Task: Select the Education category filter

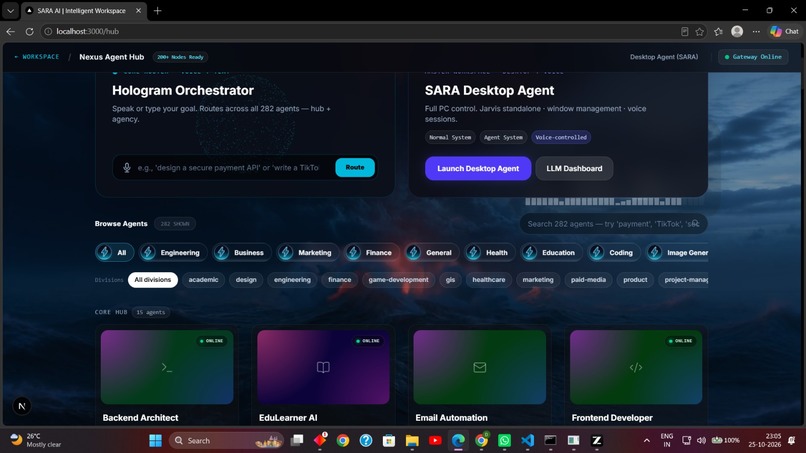Action: [x=551, y=252]
